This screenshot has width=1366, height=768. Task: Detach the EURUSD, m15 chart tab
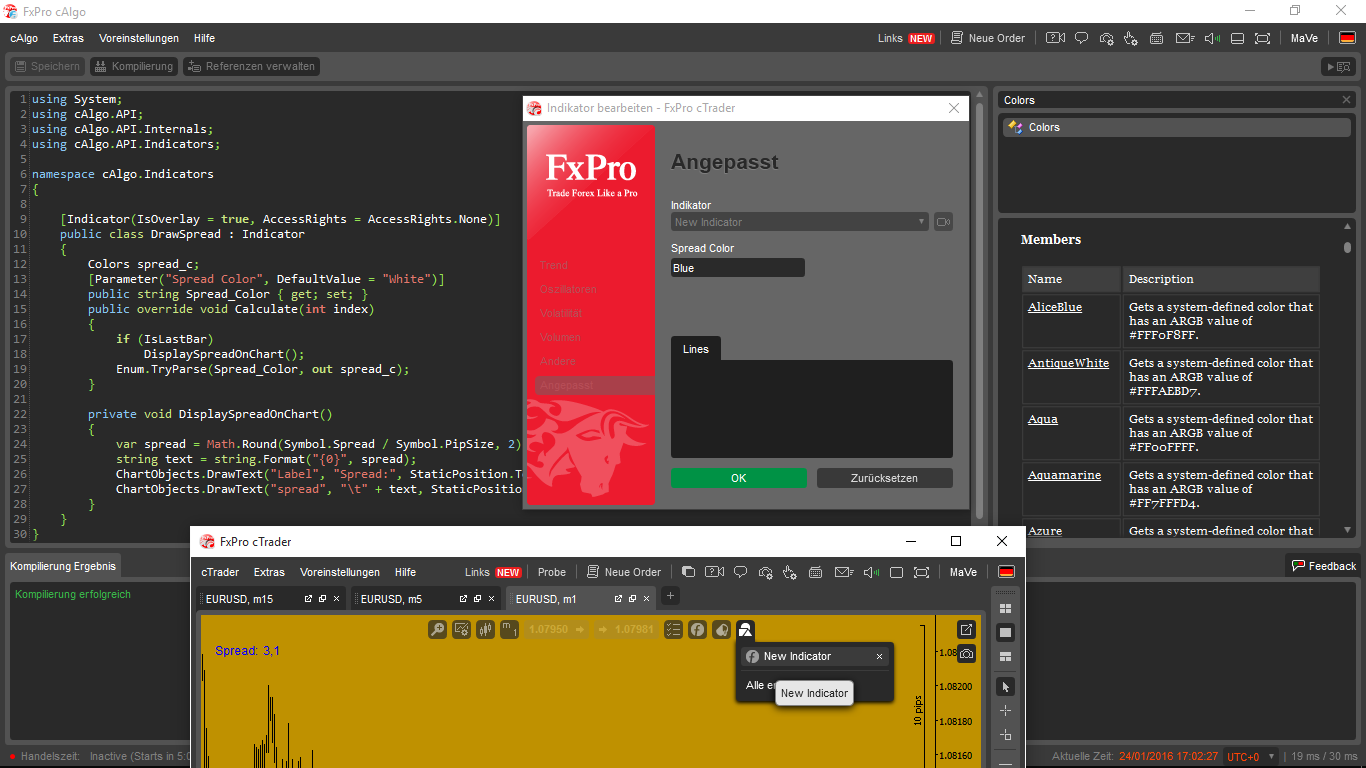click(x=308, y=599)
